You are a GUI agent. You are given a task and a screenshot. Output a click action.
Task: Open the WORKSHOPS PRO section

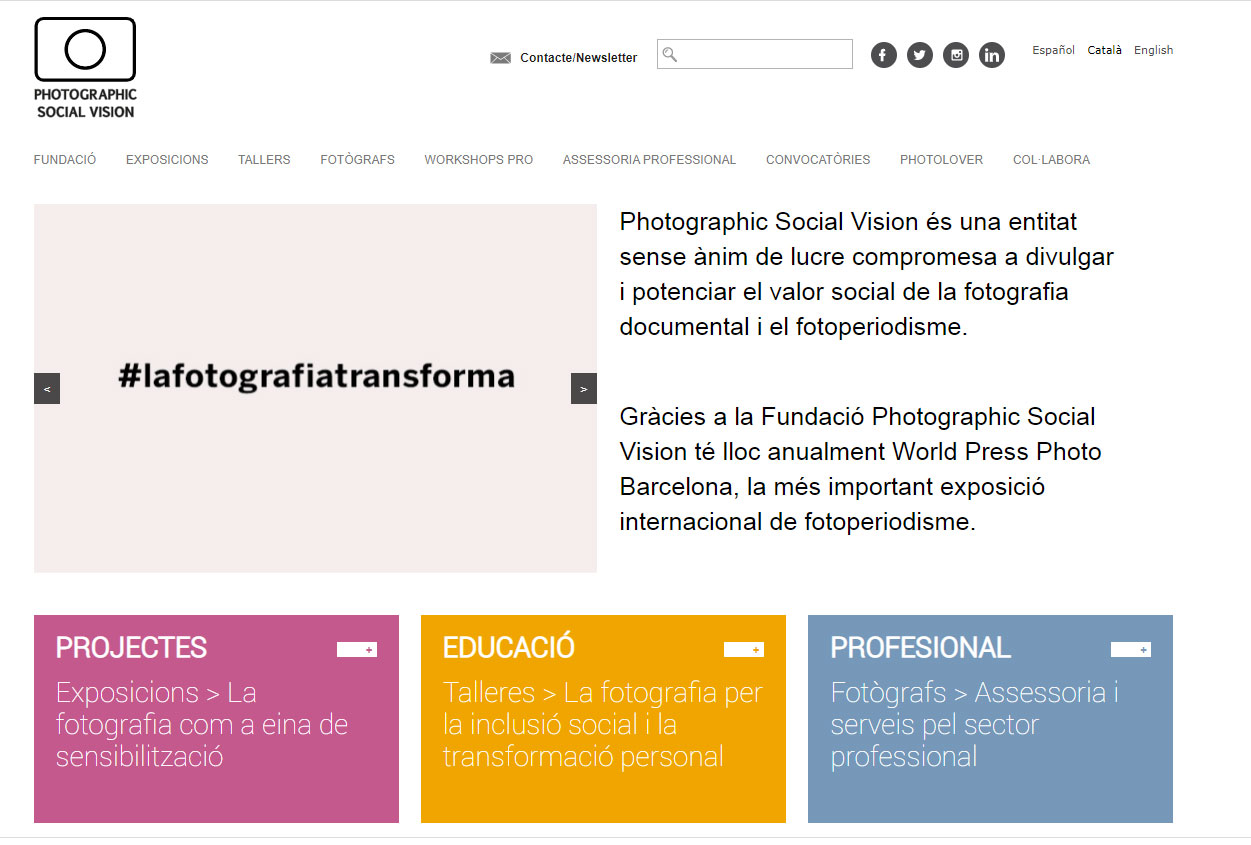click(x=478, y=159)
